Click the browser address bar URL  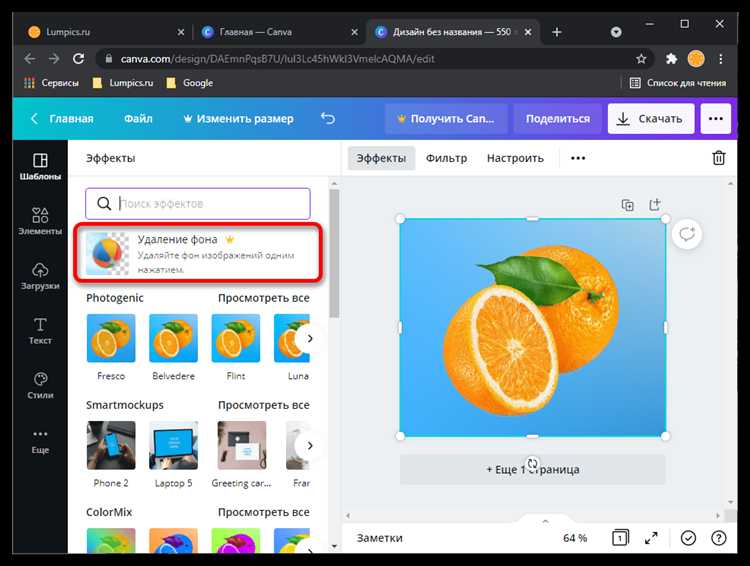[277, 59]
